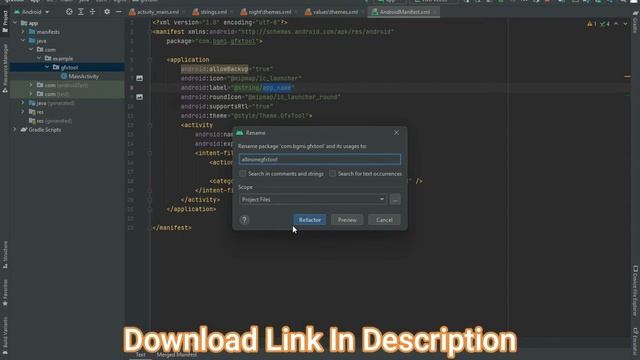This screenshot has width=640, height=360.
Task: Open the Build Variants side tab
Action: click(x=5, y=335)
